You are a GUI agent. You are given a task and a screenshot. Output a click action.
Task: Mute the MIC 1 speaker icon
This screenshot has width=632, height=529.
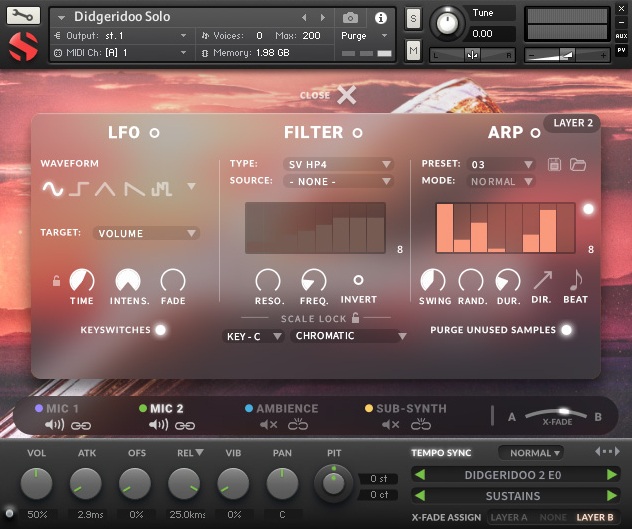click(54, 425)
